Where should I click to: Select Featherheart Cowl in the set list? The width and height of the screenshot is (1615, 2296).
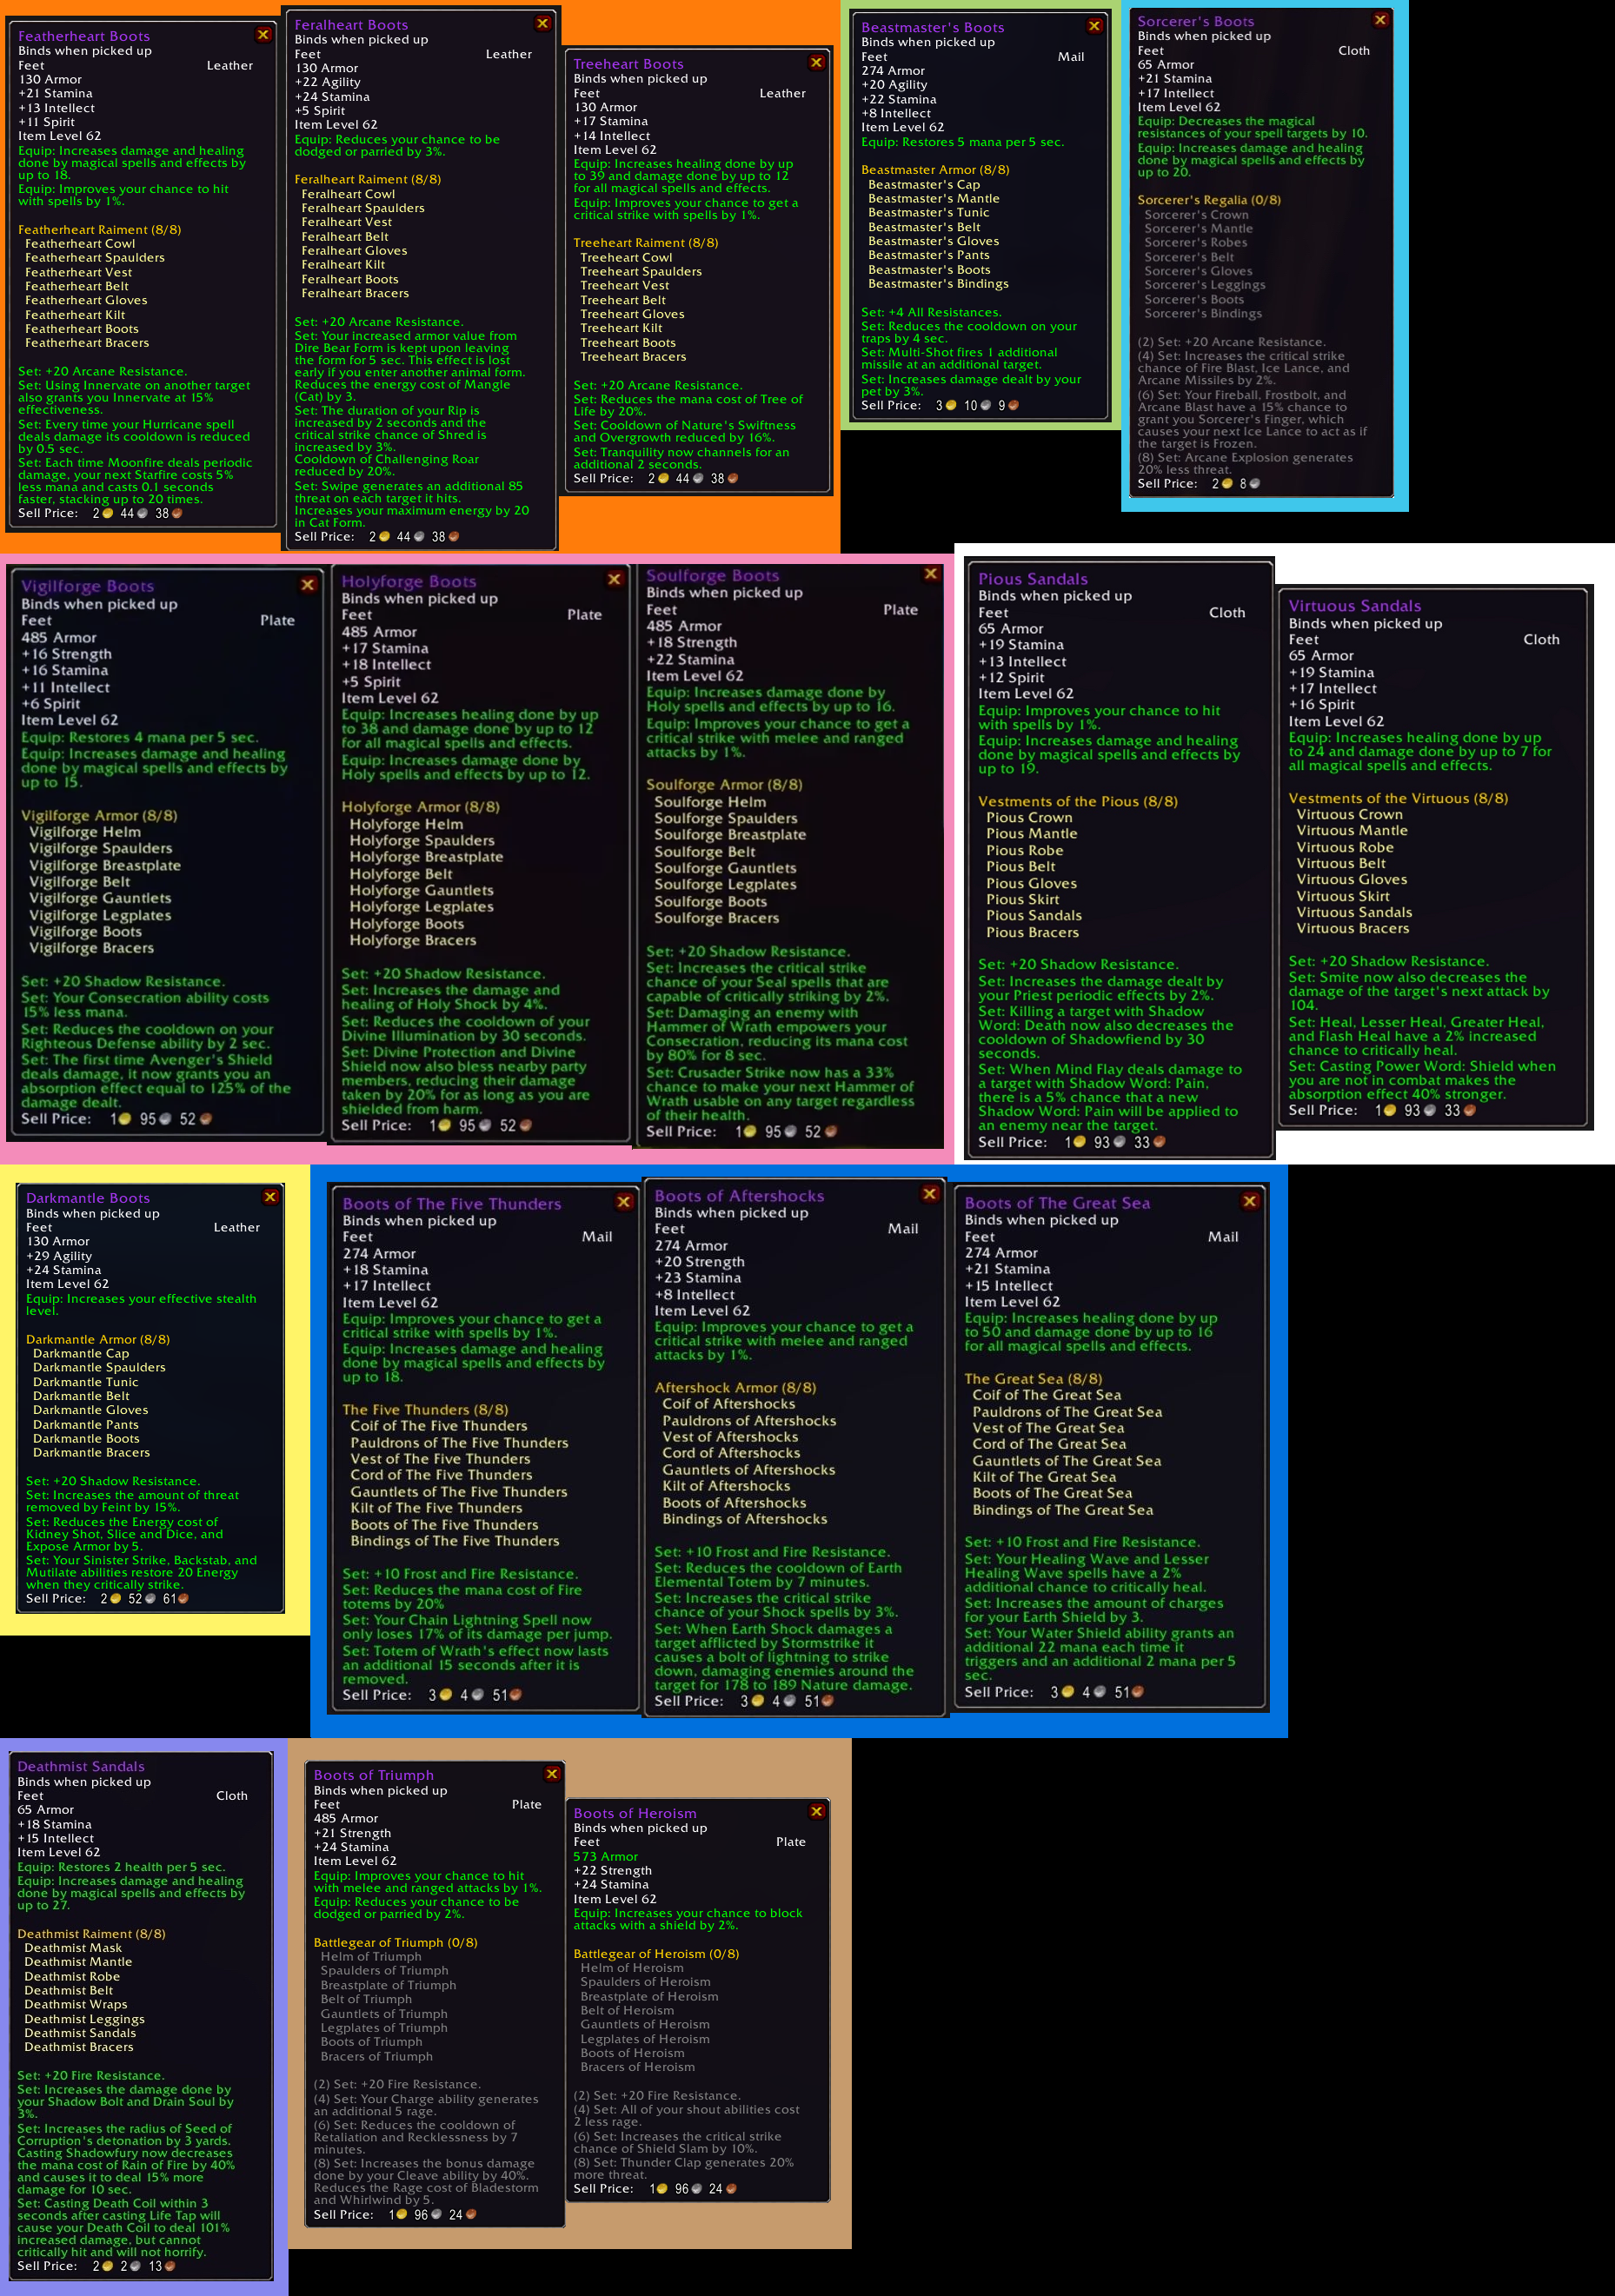80,244
